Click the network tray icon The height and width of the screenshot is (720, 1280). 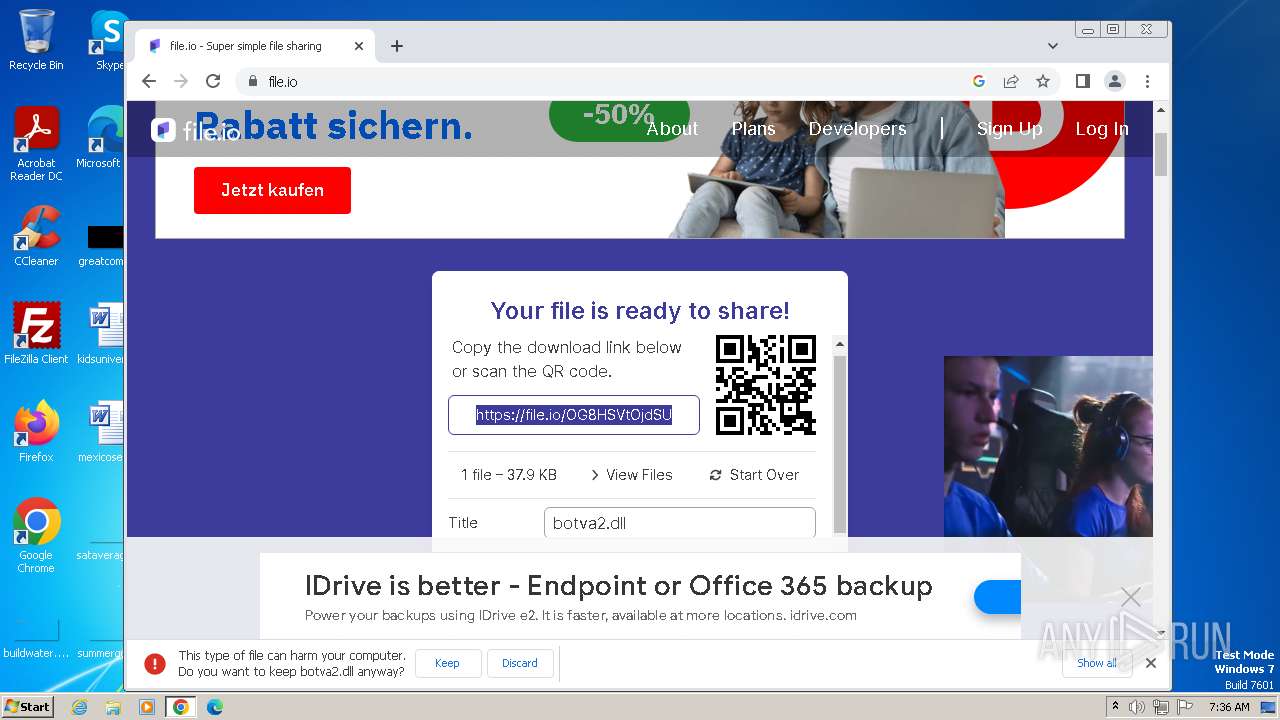pyautogui.click(x=1160, y=707)
